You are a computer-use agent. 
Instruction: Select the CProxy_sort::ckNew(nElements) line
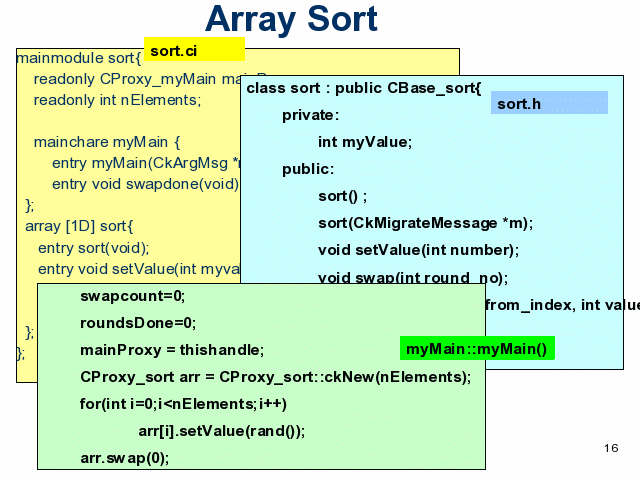[275, 377]
